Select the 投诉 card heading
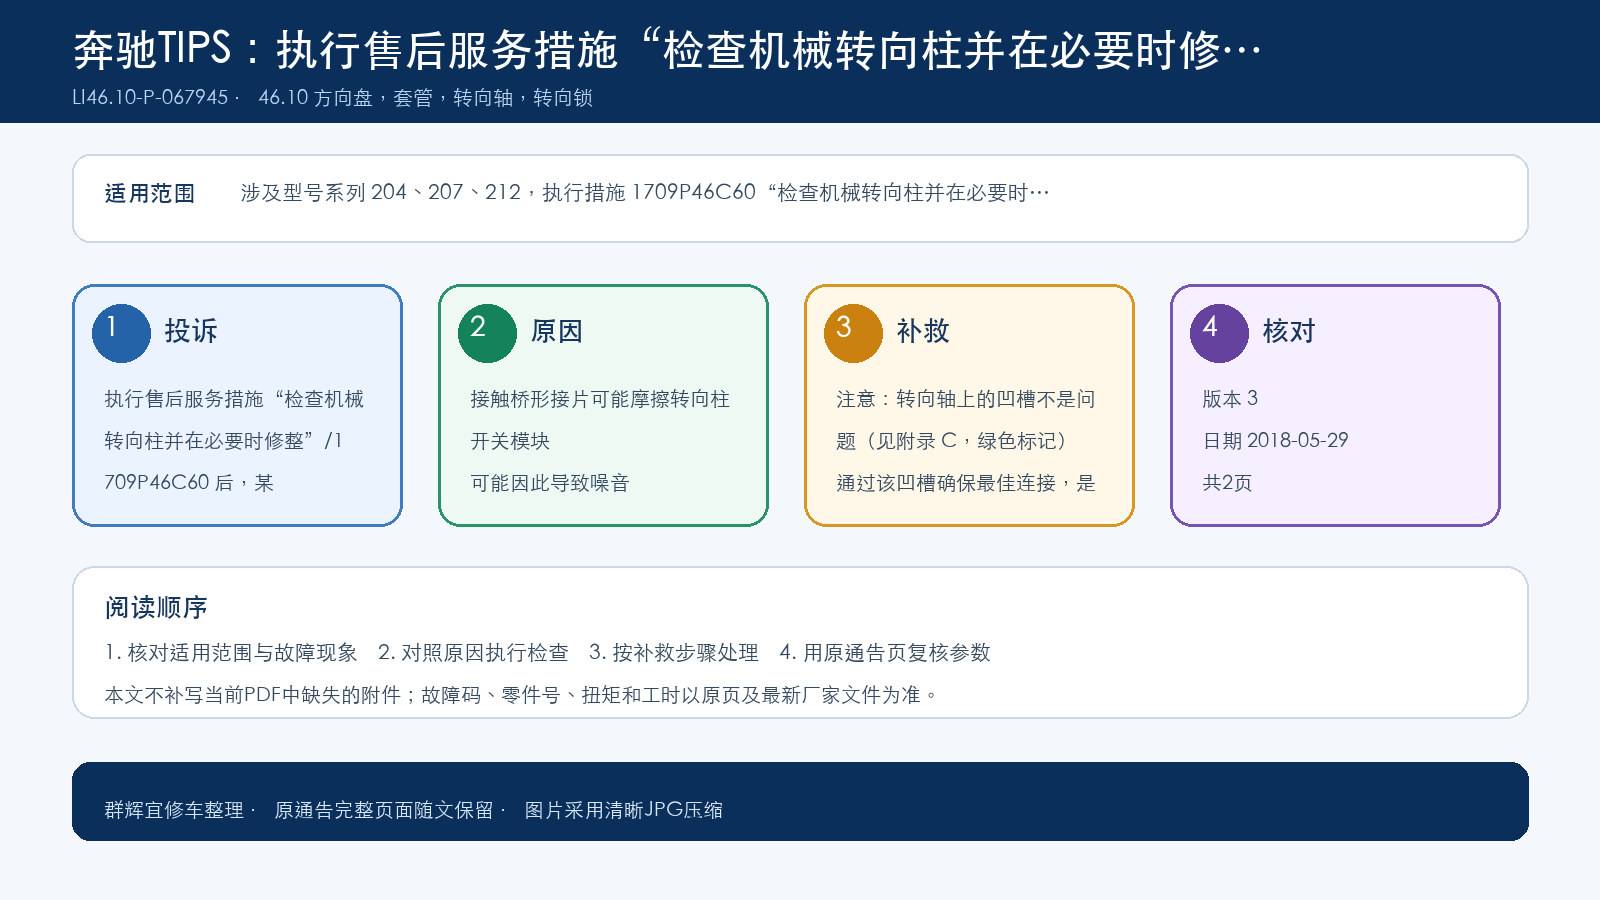 (191, 331)
